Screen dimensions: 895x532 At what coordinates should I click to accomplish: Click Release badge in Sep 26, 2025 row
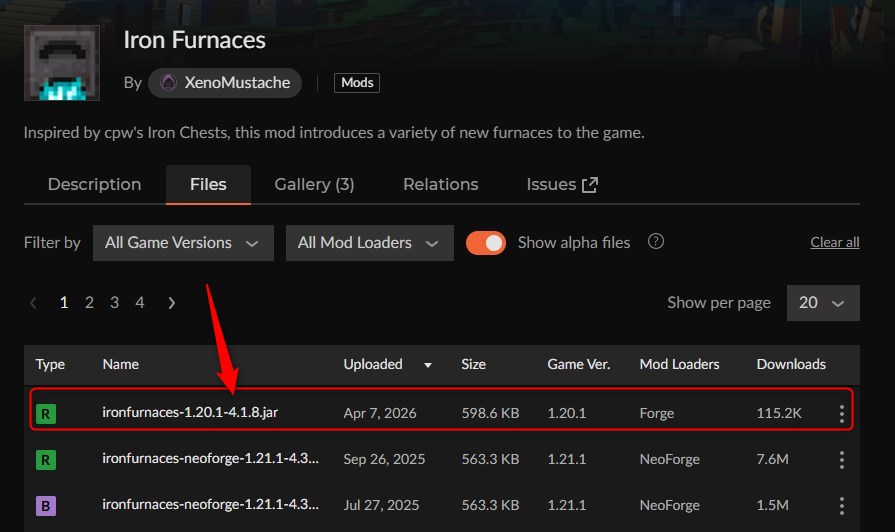[x=46, y=460]
